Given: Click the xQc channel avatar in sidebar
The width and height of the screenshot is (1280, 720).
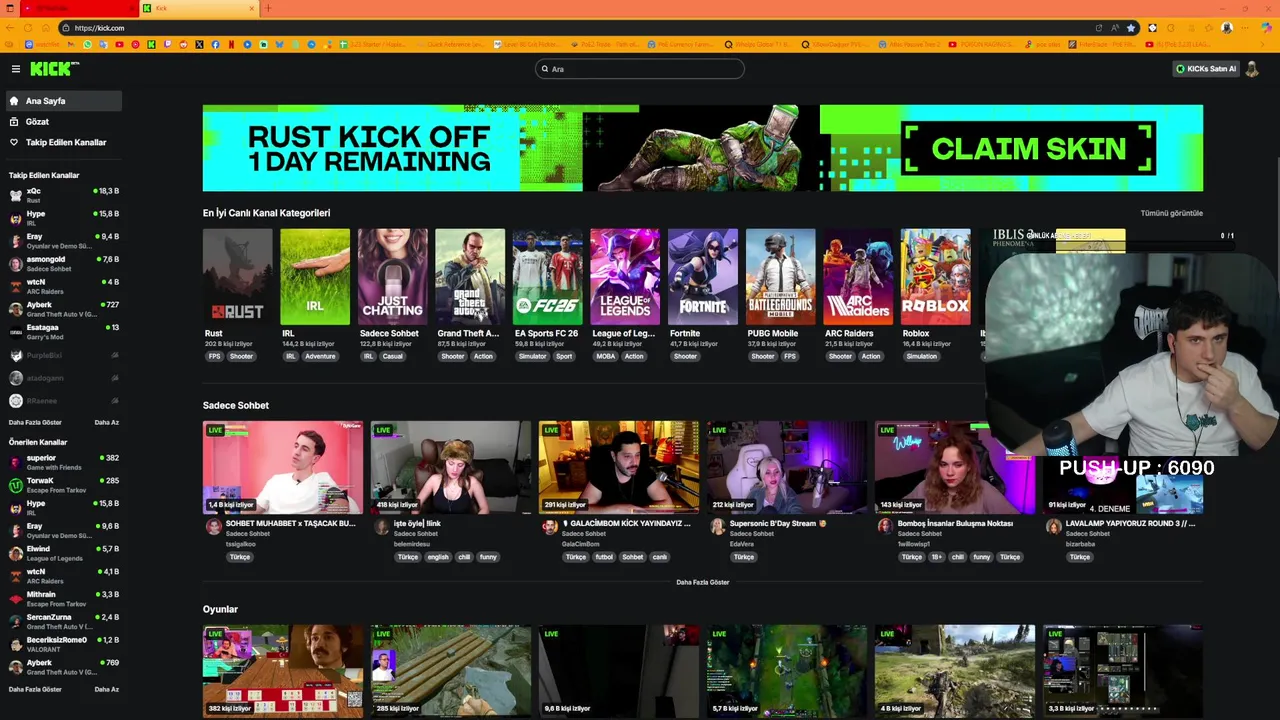Looking at the screenshot, I should point(15,195).
